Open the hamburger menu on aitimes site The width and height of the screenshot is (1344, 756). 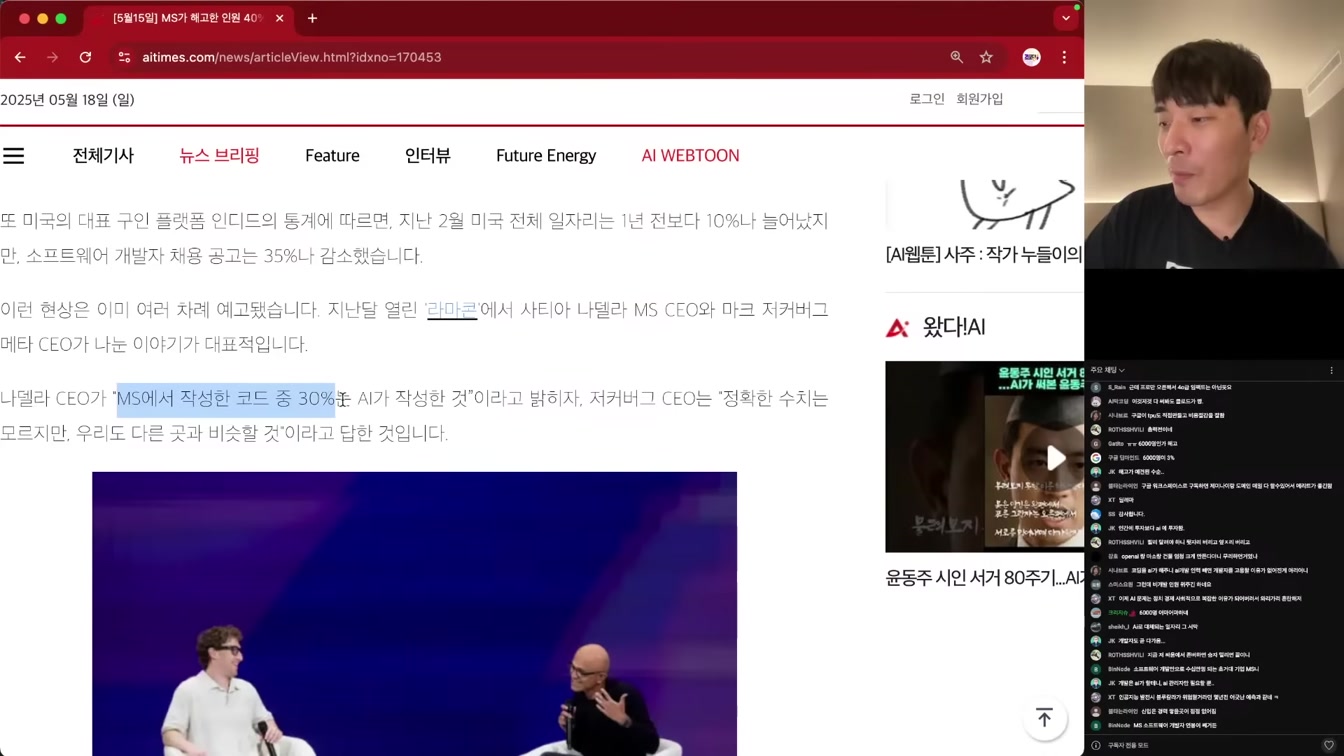(14, 155)
